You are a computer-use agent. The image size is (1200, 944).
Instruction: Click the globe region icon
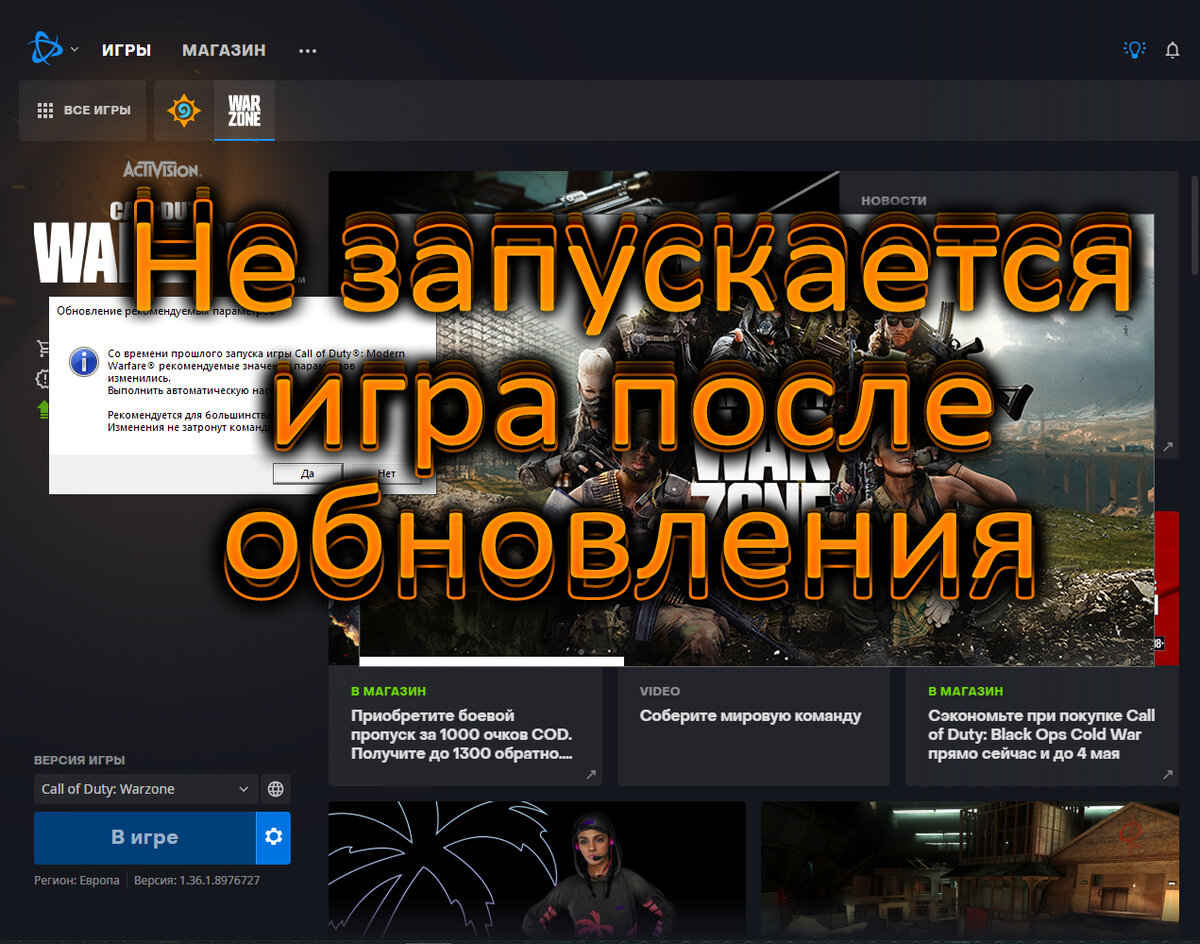click(276, 789)
